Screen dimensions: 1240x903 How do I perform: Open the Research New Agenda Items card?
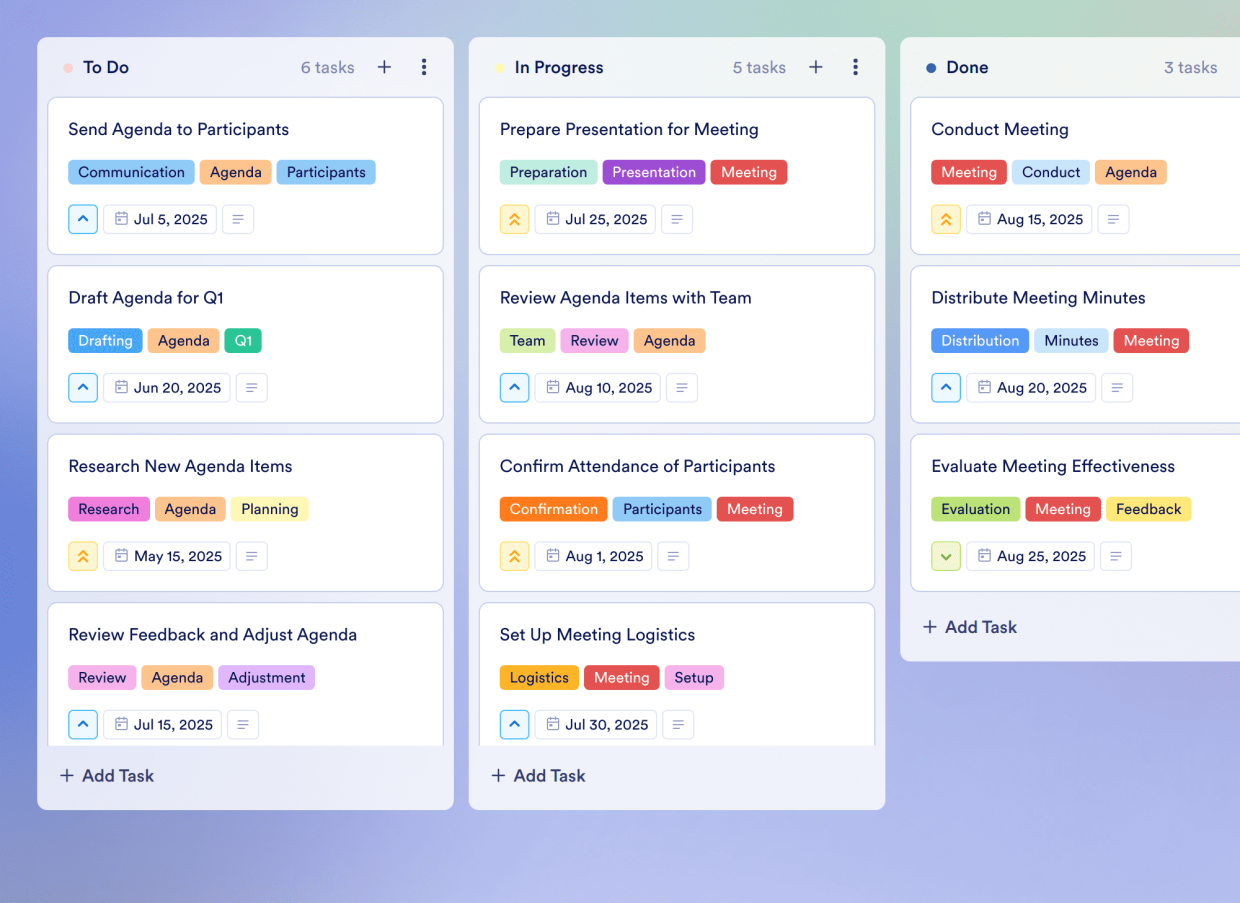[x=180, y=466]
